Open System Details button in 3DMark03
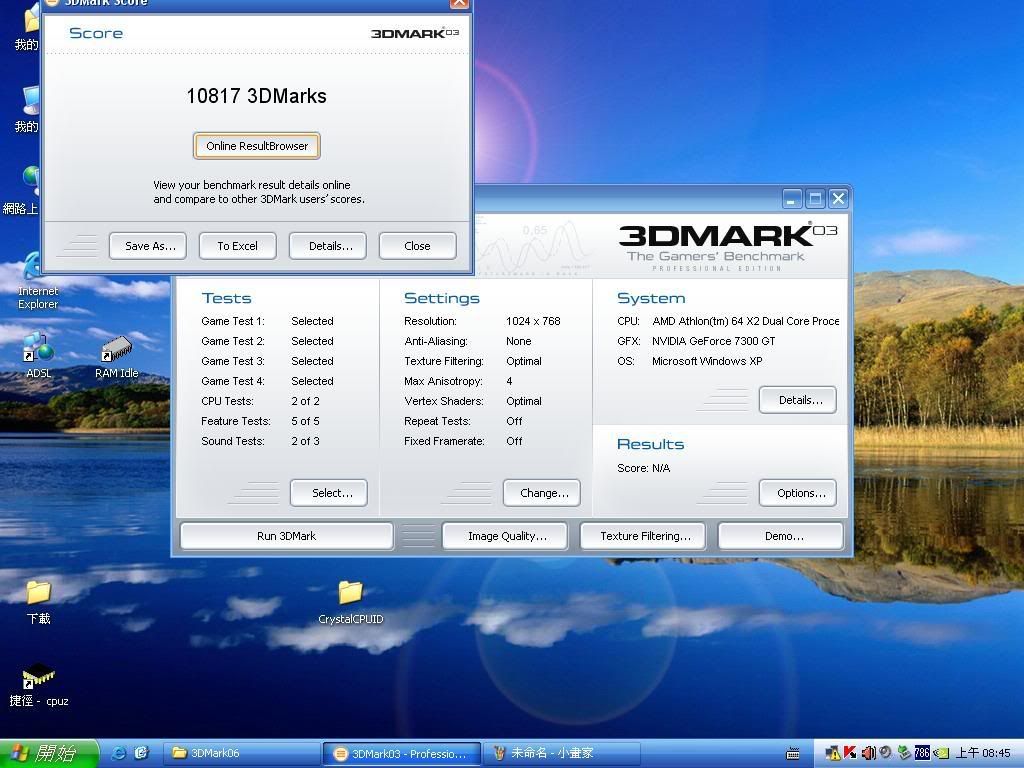 [798, 400]
